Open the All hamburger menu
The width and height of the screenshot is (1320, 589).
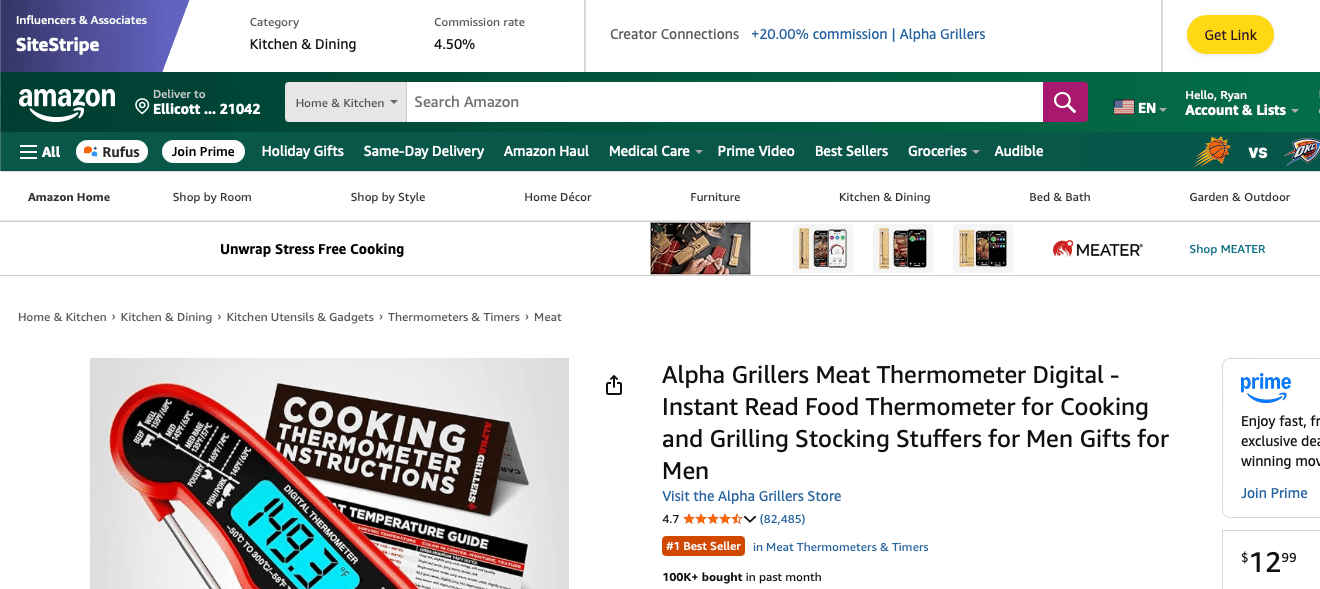[x=40, y=152]
